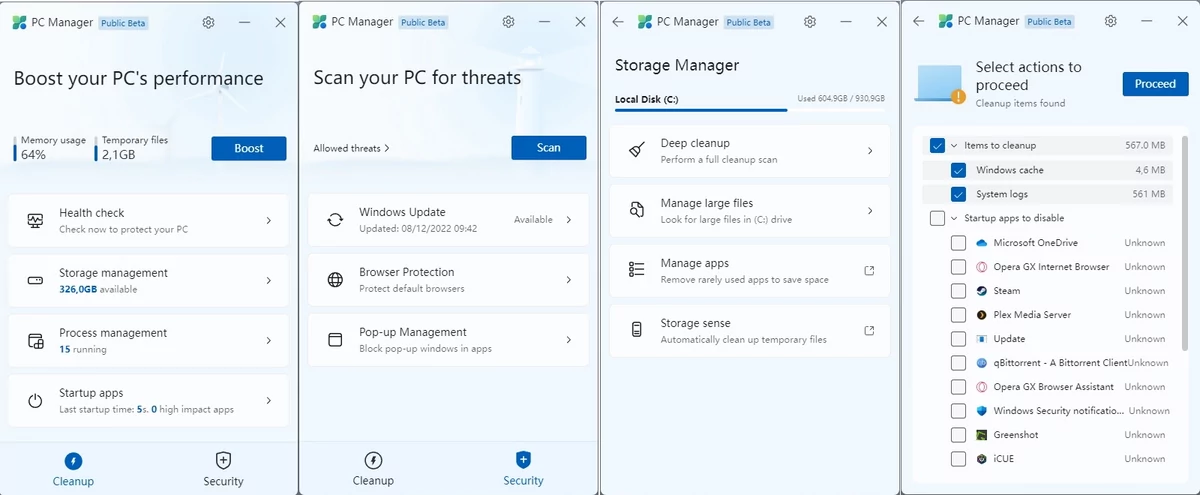Collapse the Items to cleanup group
This screenshot has height=495, width=1200.
tap(954, 146)
